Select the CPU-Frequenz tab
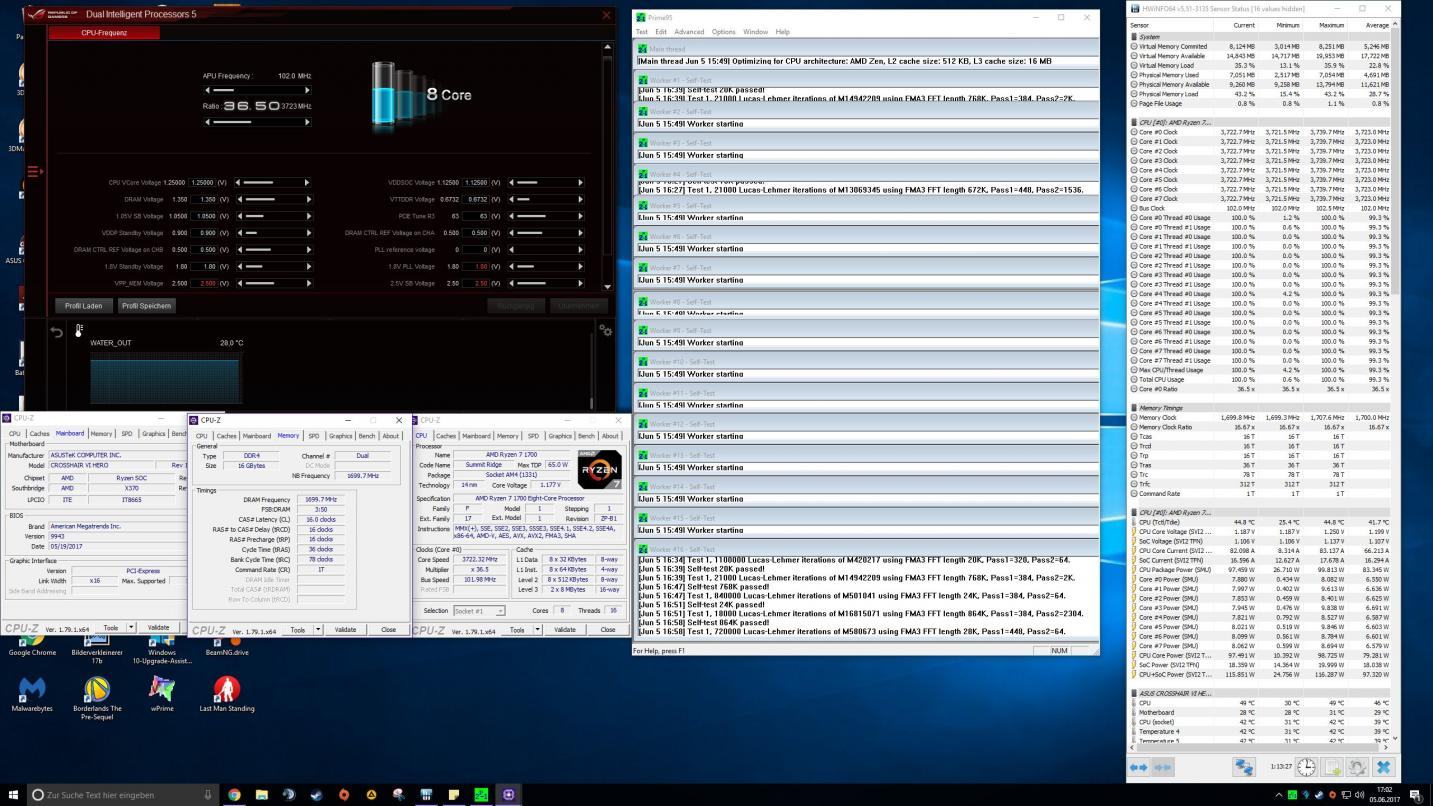Screen dimensions: 1433x806 (105, 33)
